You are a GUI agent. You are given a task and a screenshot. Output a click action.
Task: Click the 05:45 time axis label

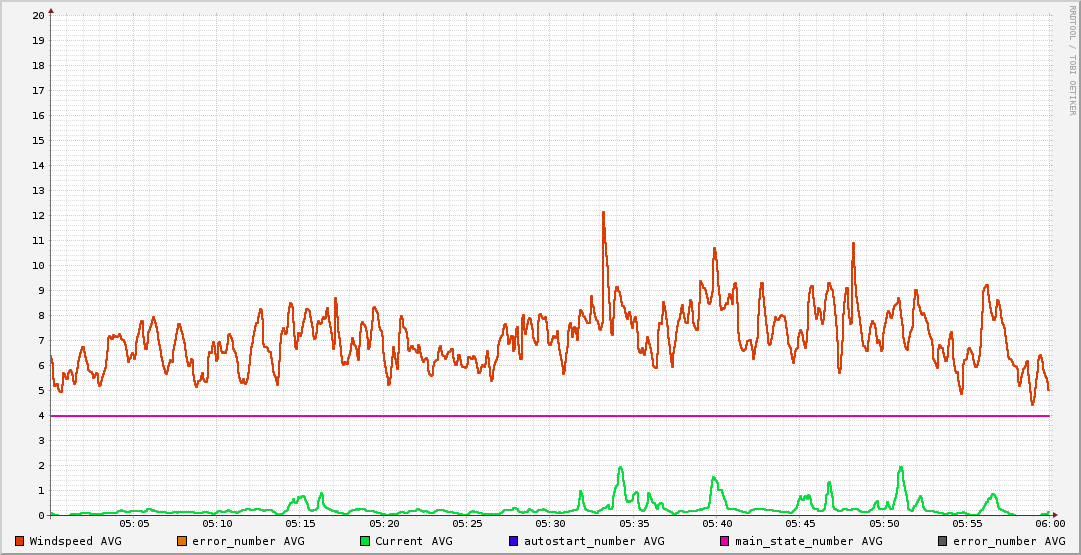pyautogui.click(x=800, y=523)
